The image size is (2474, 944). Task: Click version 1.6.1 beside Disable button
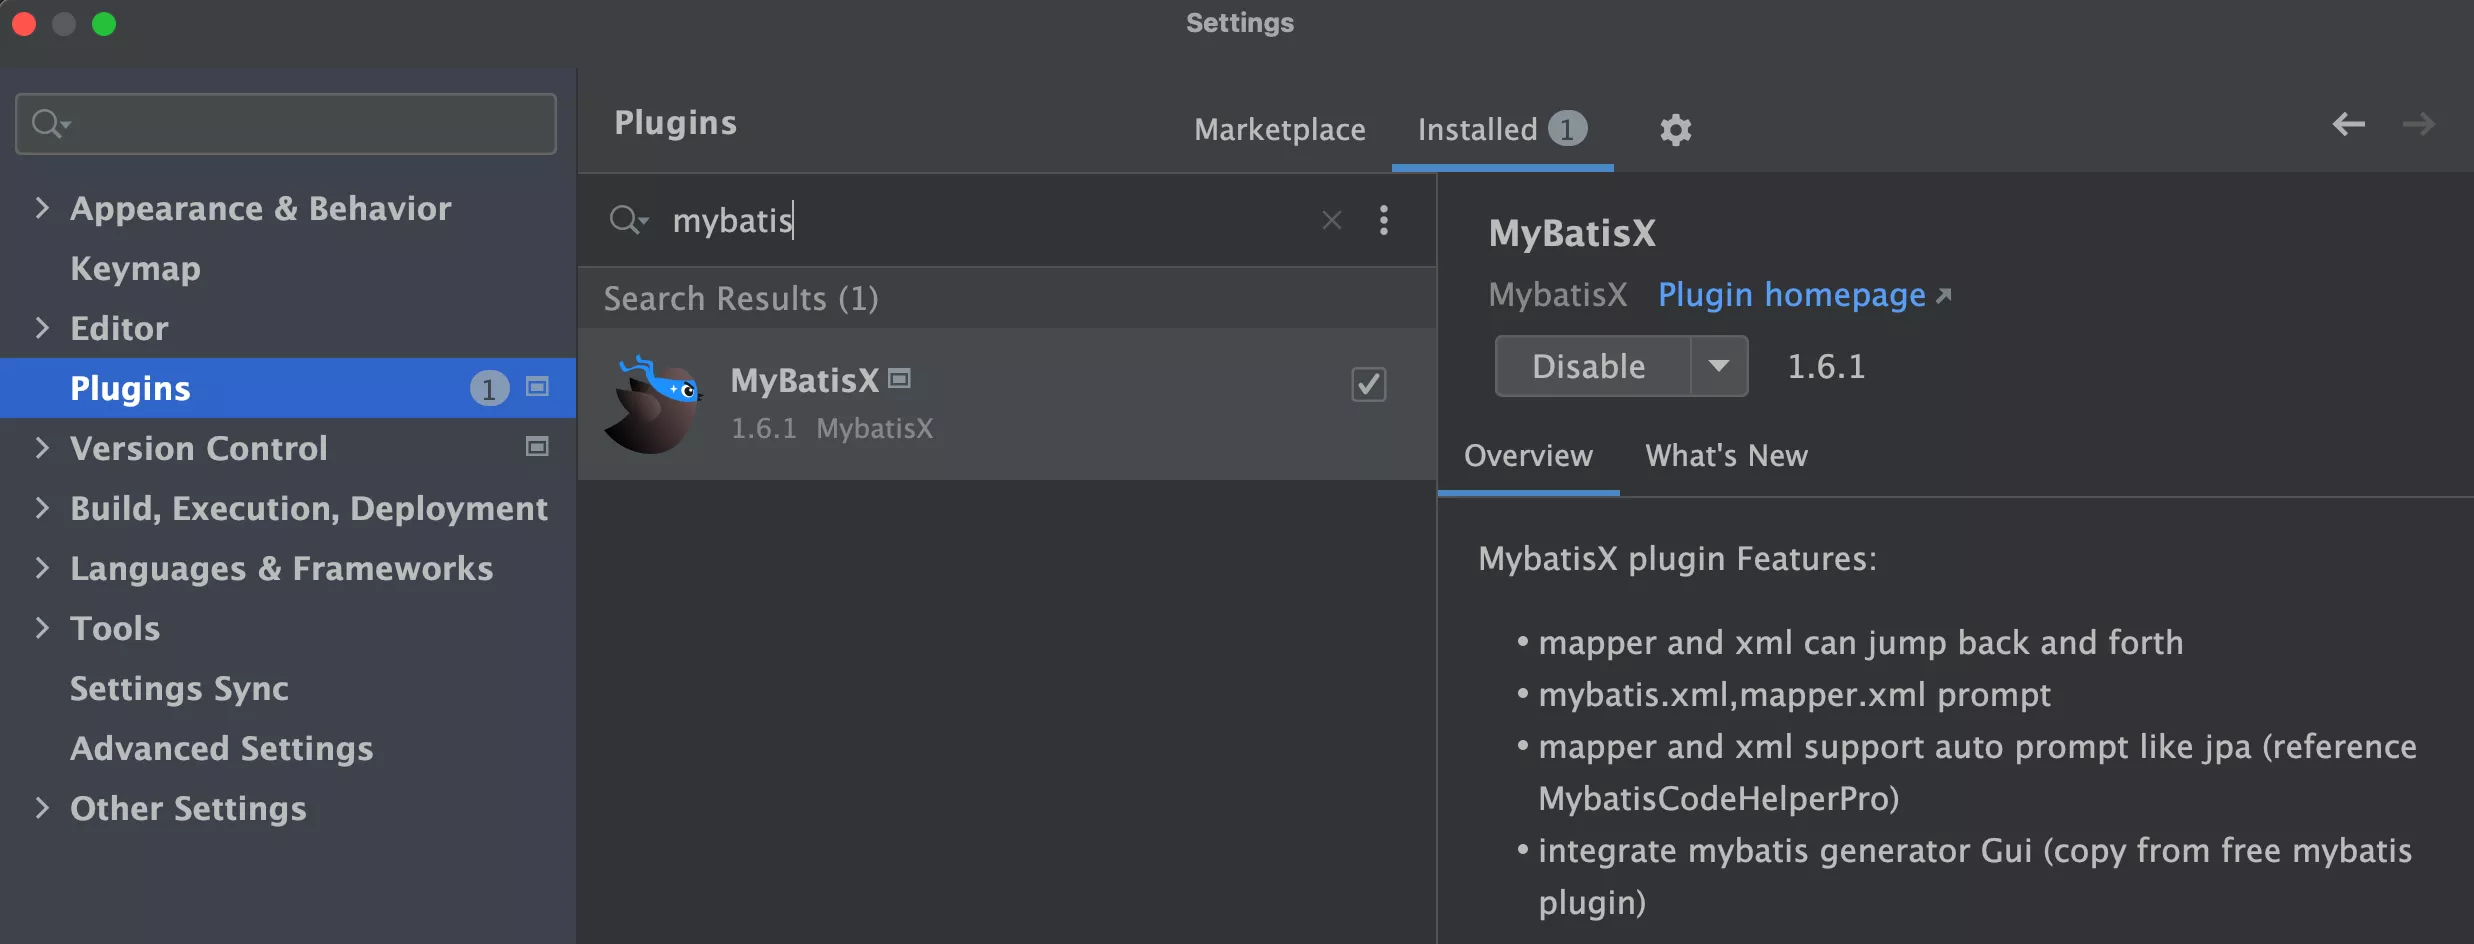[1826, 366]
